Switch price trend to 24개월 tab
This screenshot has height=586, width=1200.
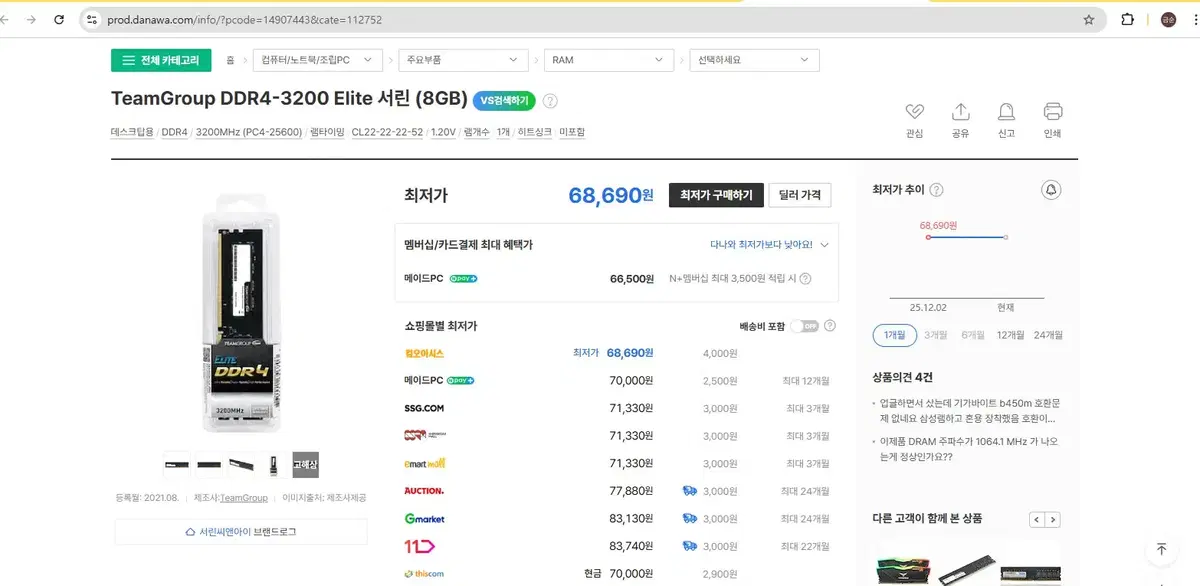click(x=1049, y=335)
